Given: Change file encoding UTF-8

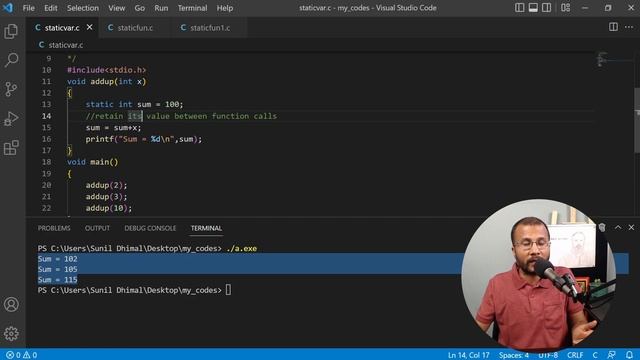Looking at the screenshot, I should (548, 355).
